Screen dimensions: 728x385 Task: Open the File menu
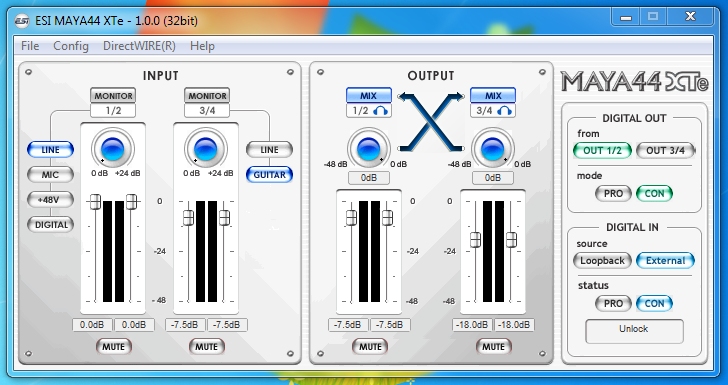[x=30, y=46]
